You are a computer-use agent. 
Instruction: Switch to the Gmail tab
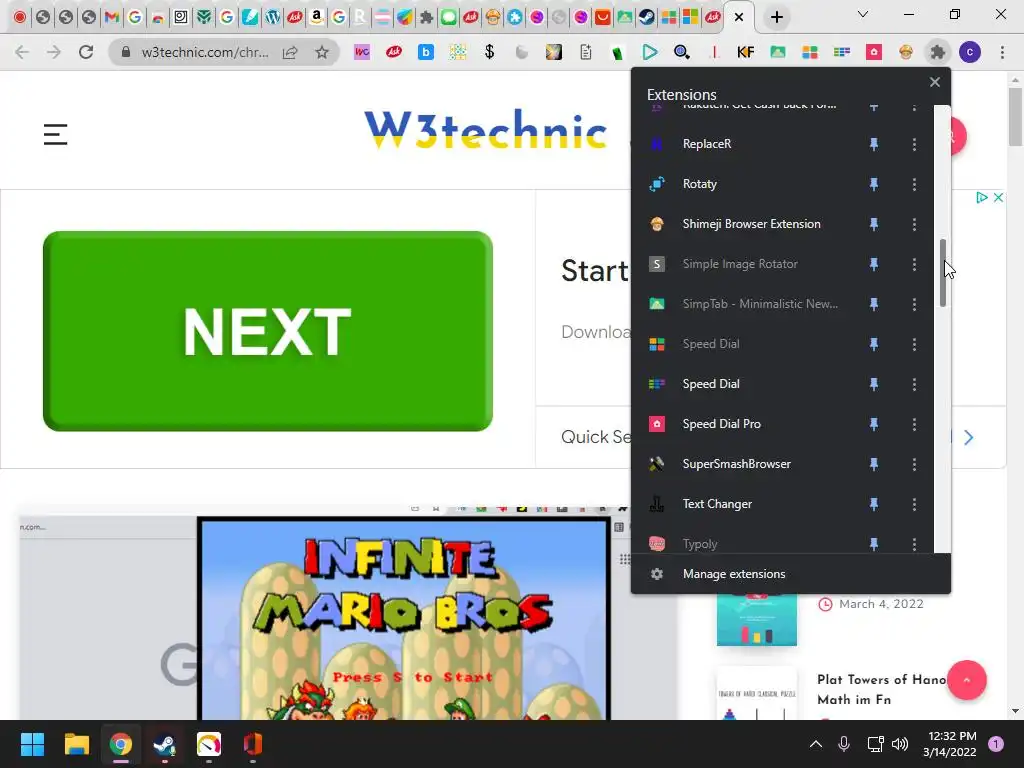click(x=112, y=18)
